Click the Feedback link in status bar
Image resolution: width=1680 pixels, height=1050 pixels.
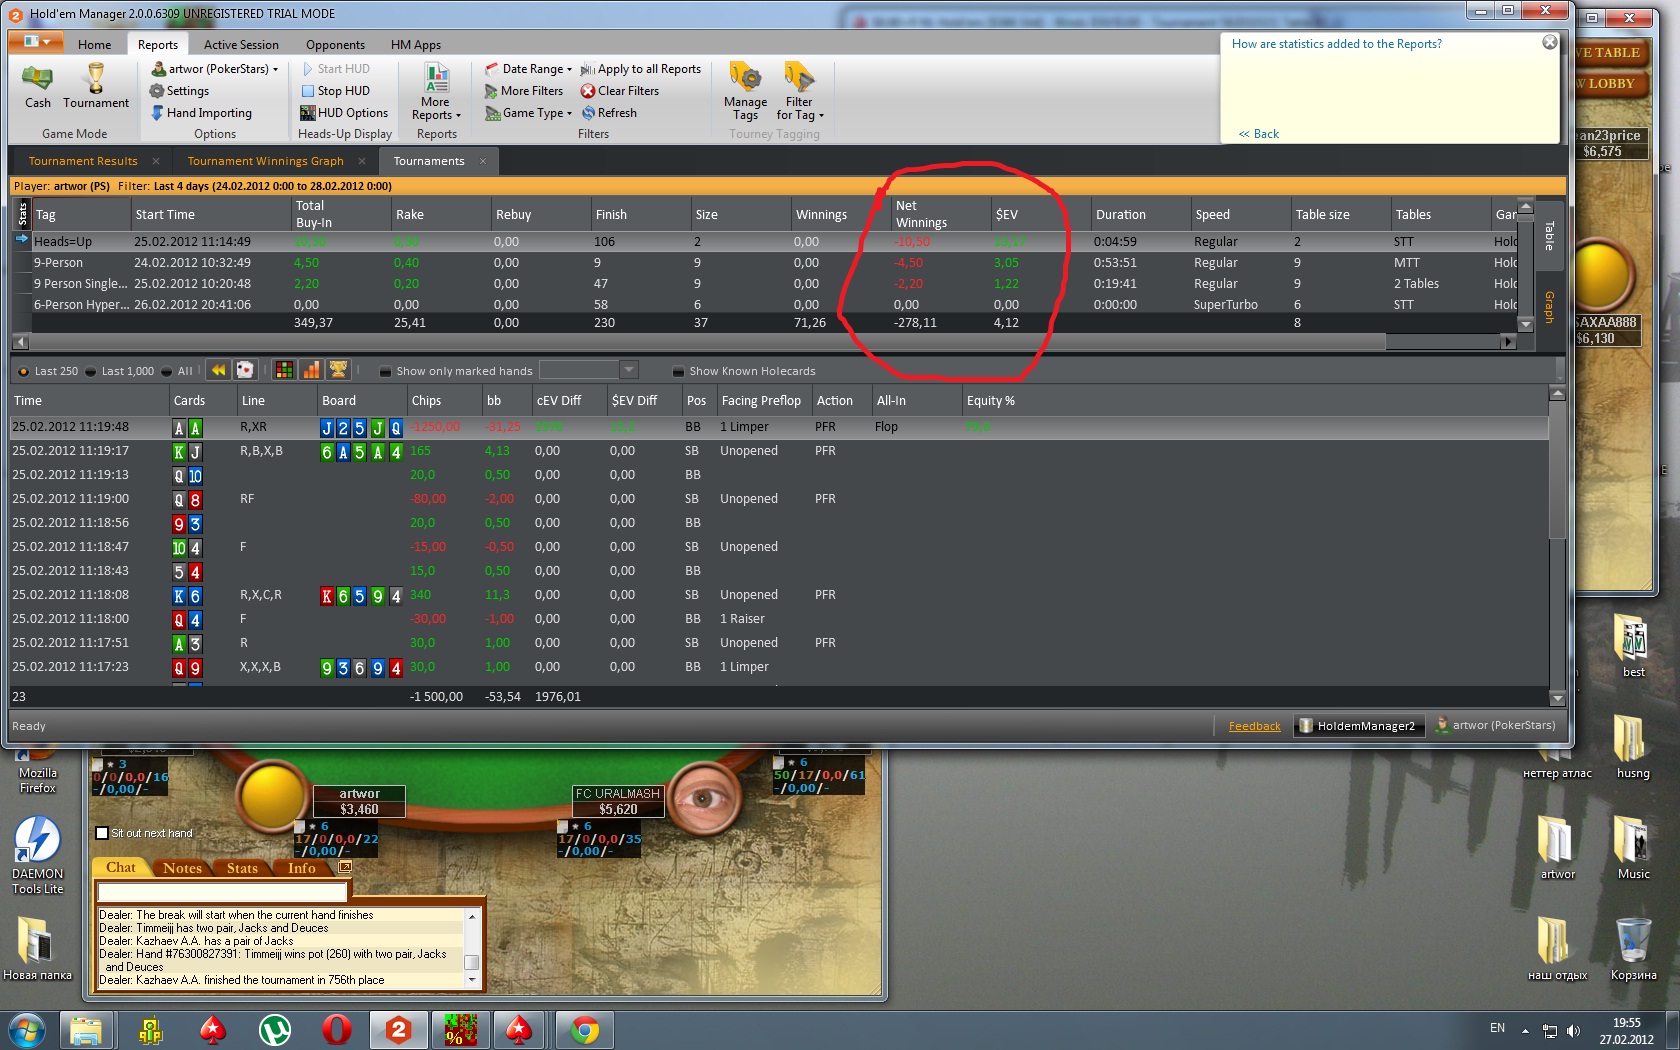(1254, 726)
